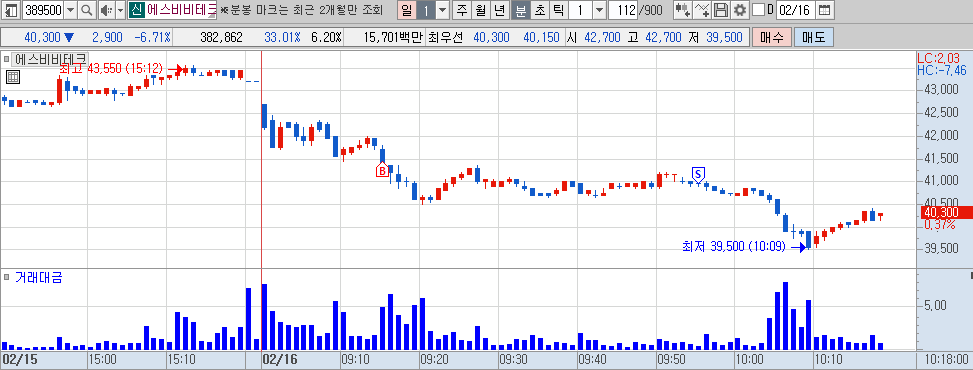Click the bar count field showing 112
The height and width of the screenshot is (370, 973).
pyautogui.click(x=623, y=10)
